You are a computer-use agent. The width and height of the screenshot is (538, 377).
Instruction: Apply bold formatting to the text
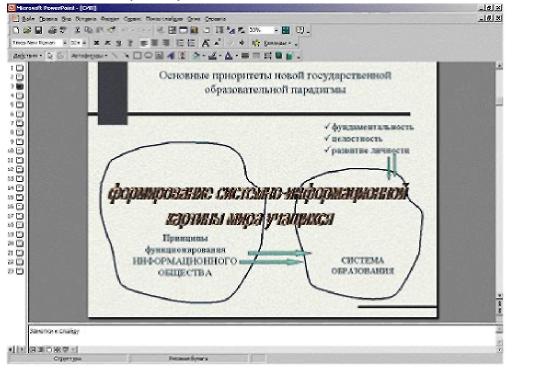point(97,43)
